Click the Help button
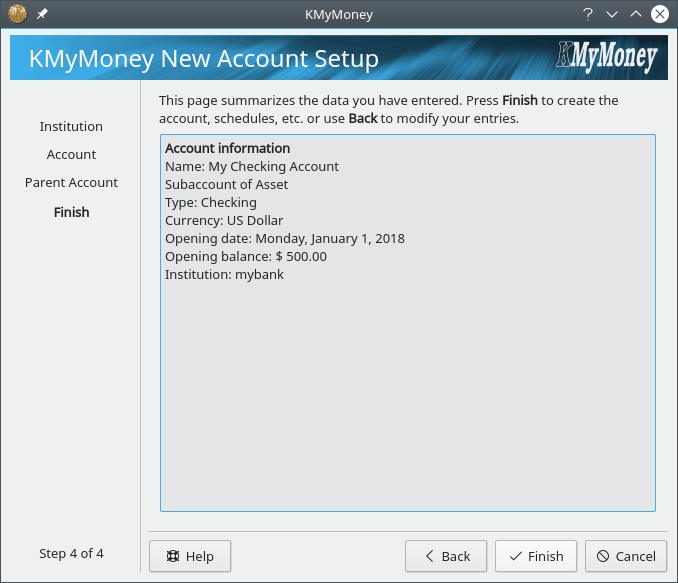Viewport: 678px width, 583px height. pos(190,556)
